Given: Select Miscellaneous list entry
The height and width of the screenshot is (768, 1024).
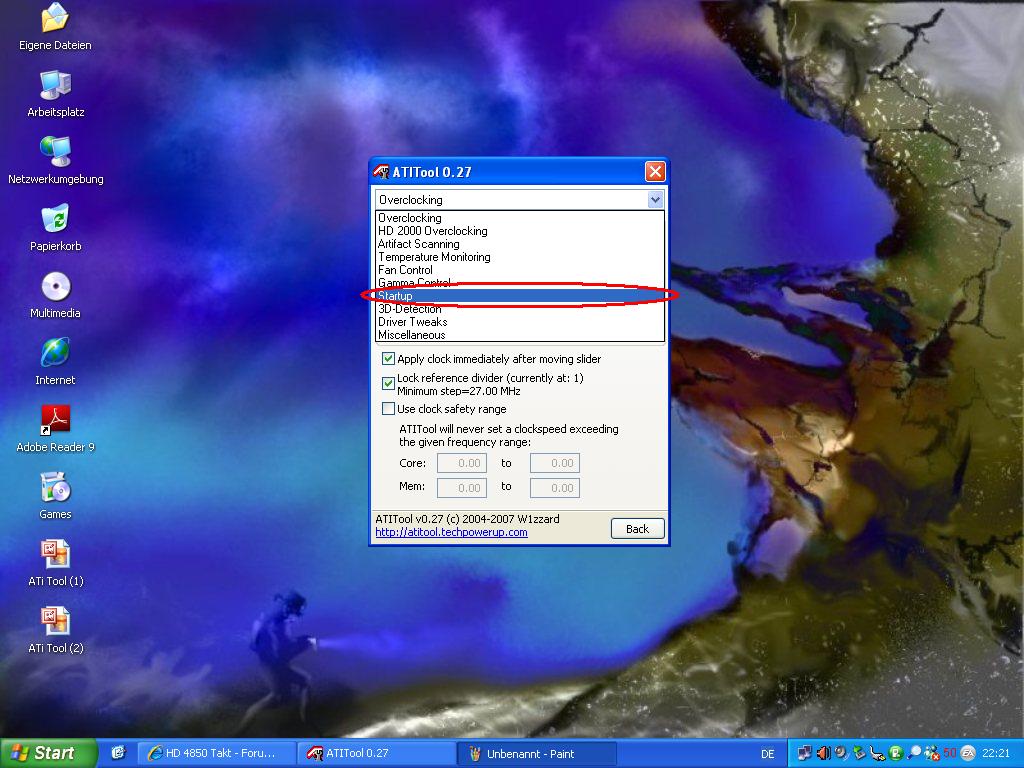Looking at the screenshot, I should [520, 335].
